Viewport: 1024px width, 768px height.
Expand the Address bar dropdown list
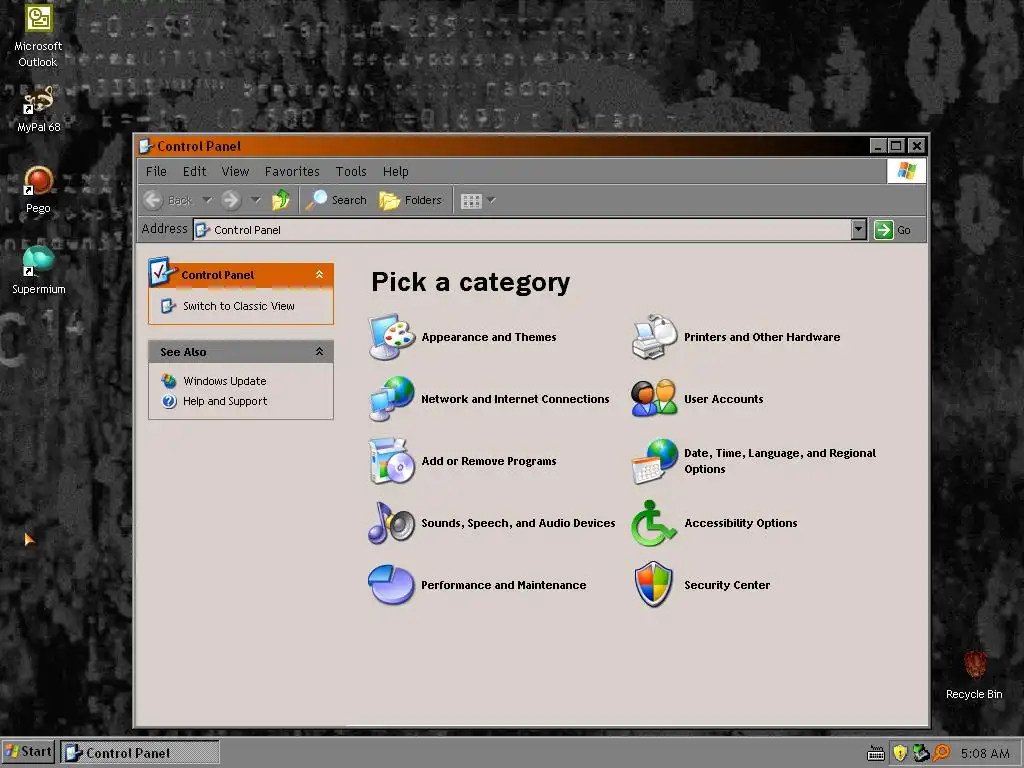point(859,229)
